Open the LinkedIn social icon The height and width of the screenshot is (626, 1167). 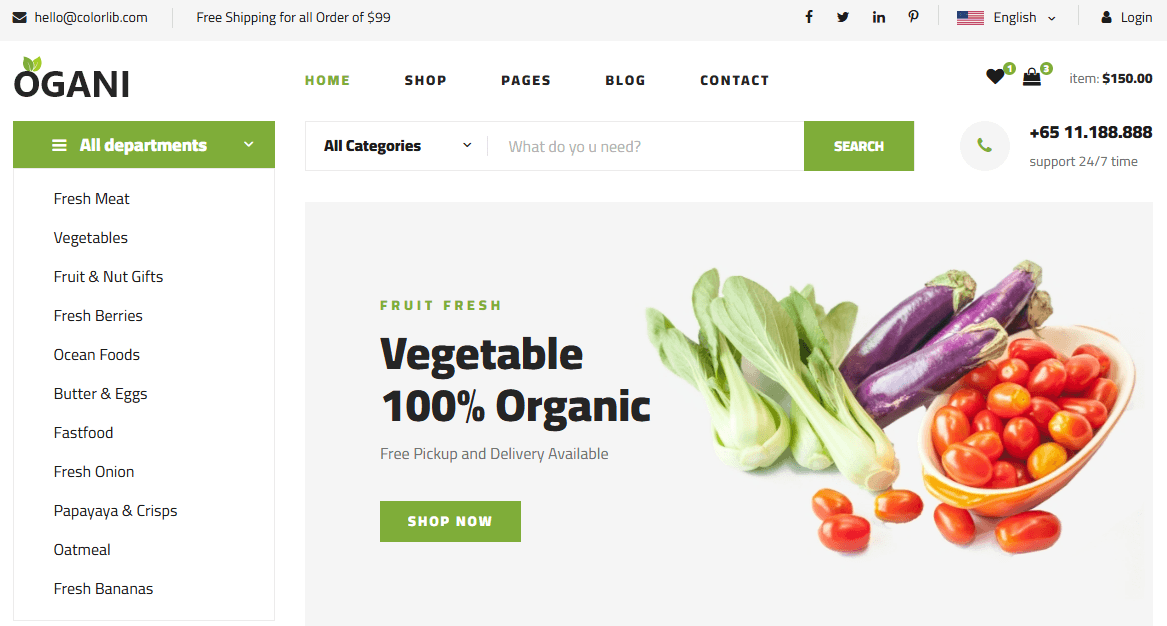click(x=879, y=16)
